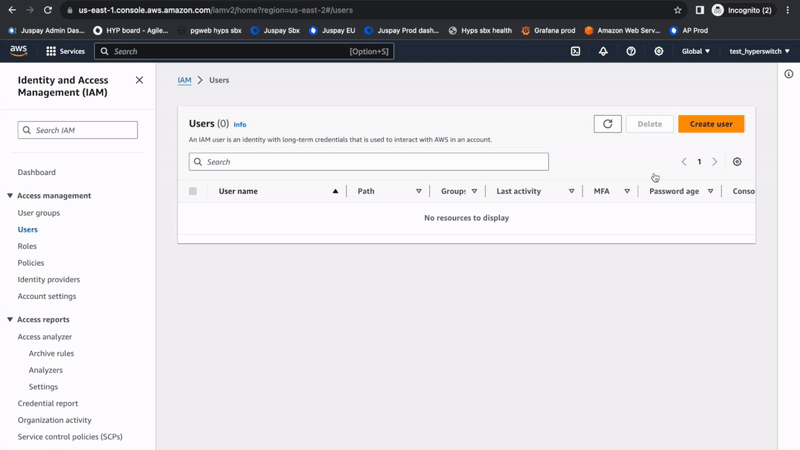Refresh the Users table

coord(607,124)
